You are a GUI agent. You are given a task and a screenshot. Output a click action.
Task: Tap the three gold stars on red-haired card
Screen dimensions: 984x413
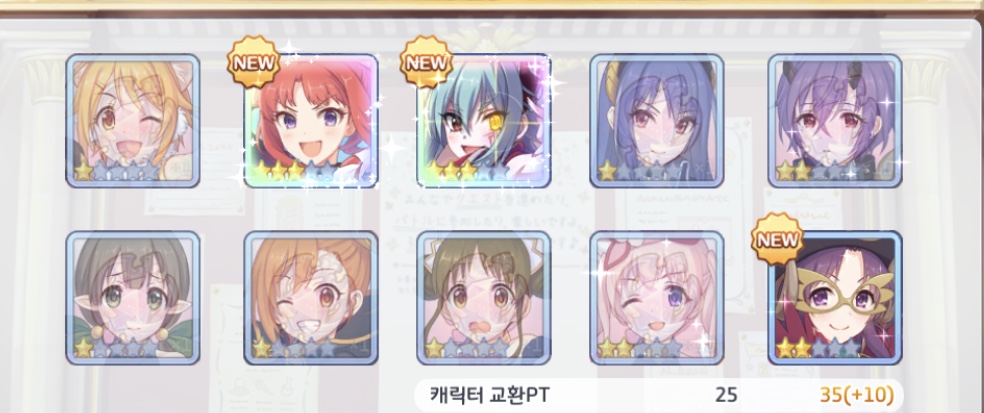click(279, 170)
